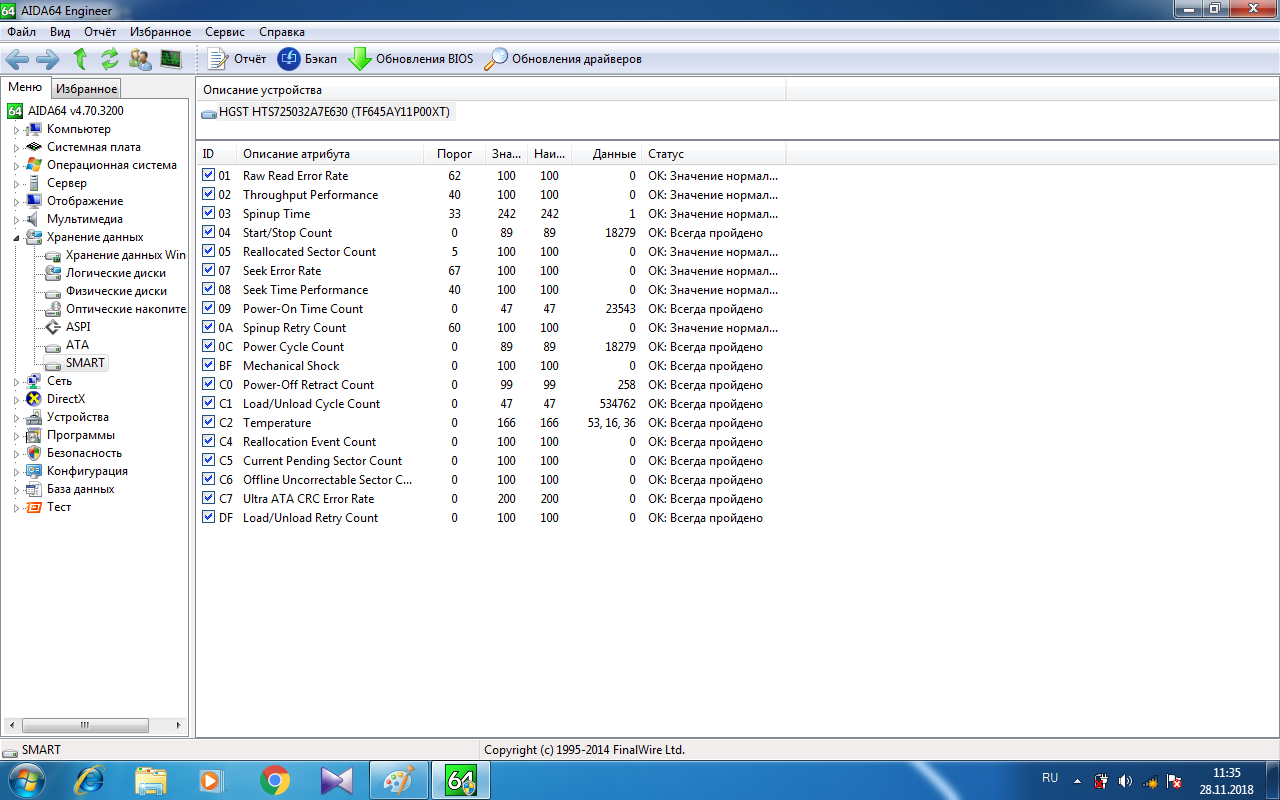Toggle the Temperature attribute checkbox

208,422
